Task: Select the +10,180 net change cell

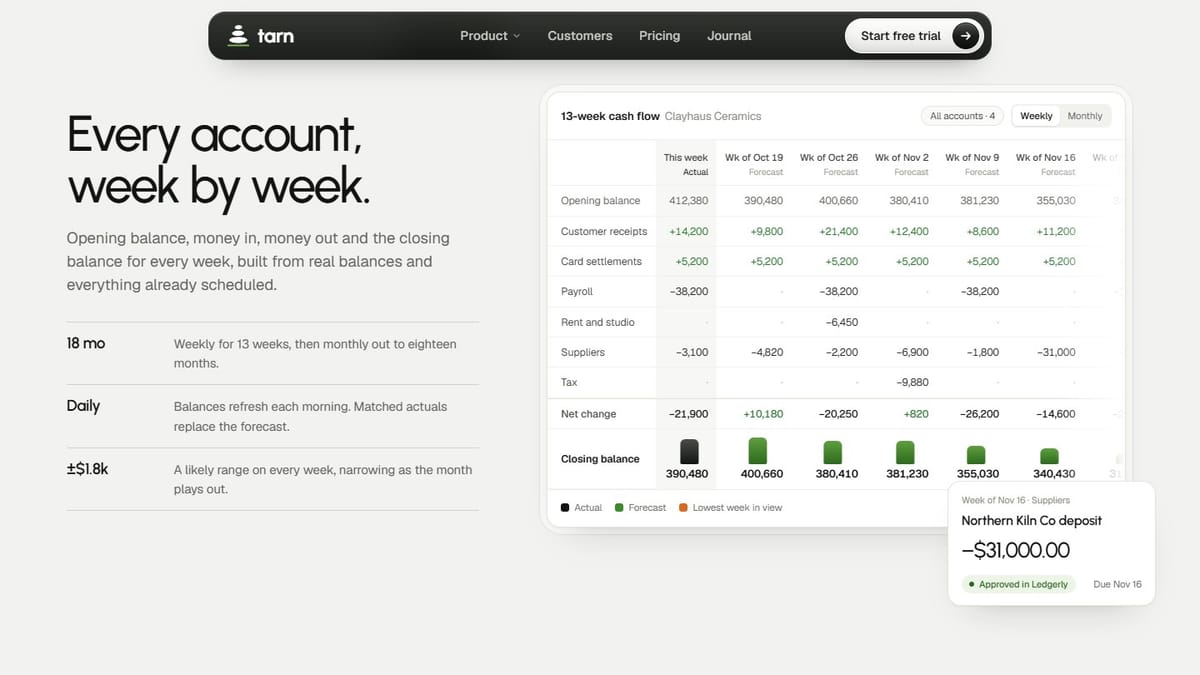Action: (762, 414)
